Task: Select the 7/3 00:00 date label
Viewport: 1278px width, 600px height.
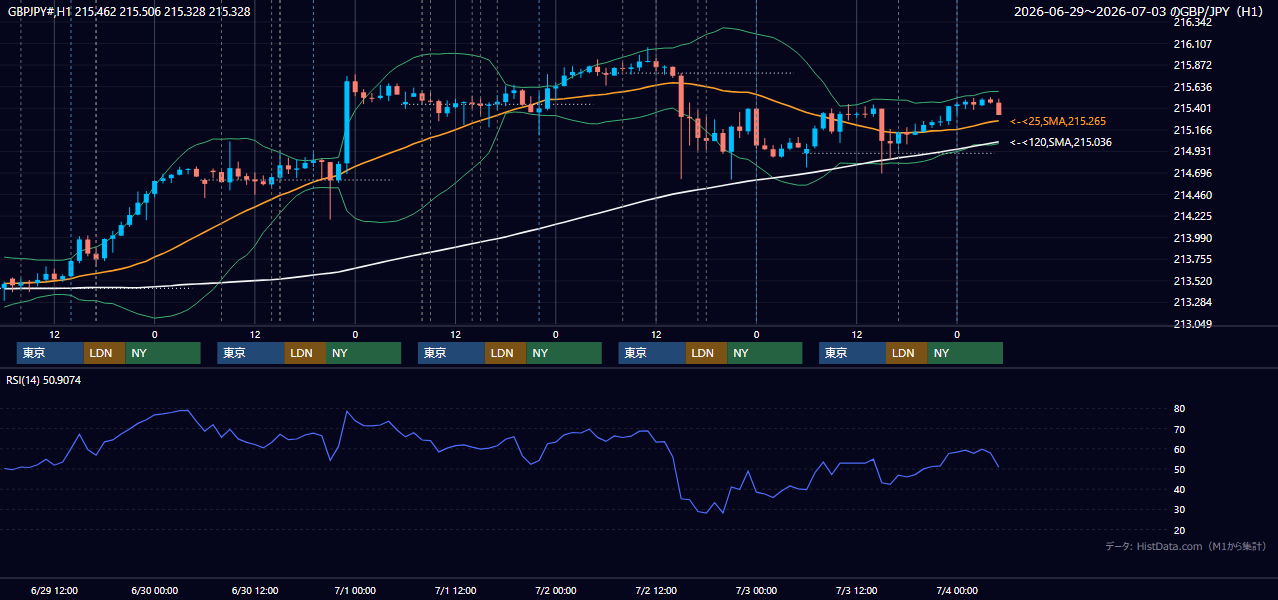Action: point(756,590)
